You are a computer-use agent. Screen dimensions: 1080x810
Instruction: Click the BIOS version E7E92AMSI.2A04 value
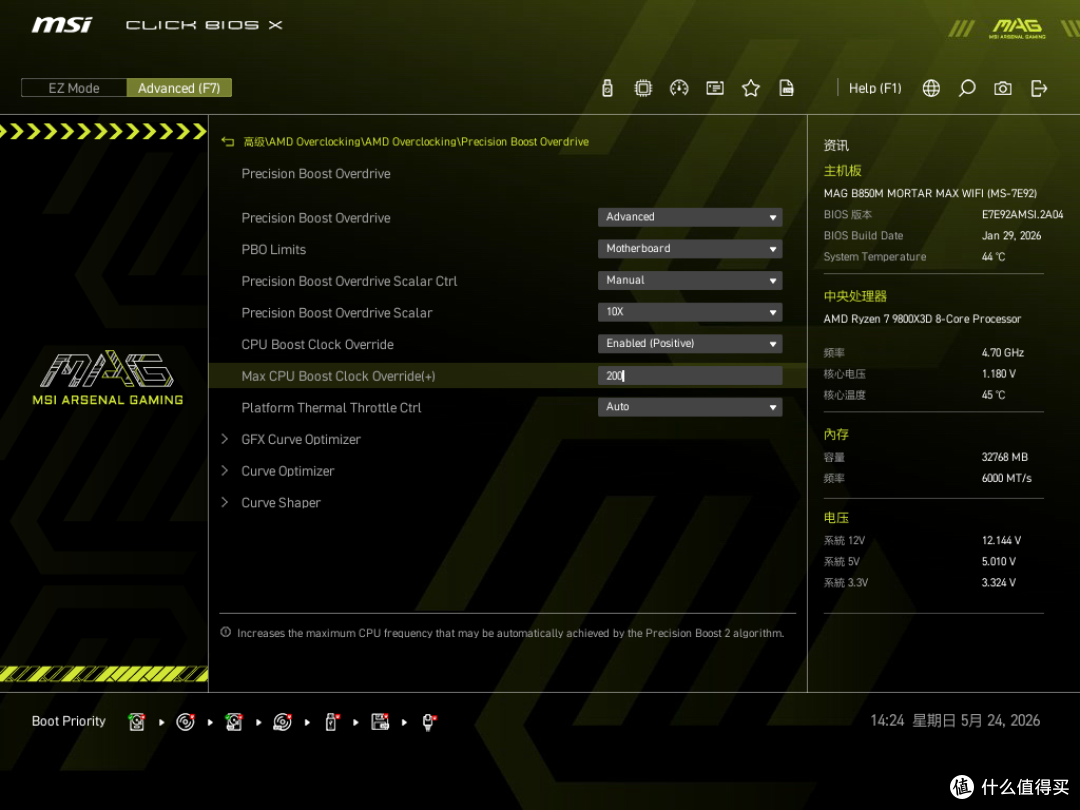1022,215
